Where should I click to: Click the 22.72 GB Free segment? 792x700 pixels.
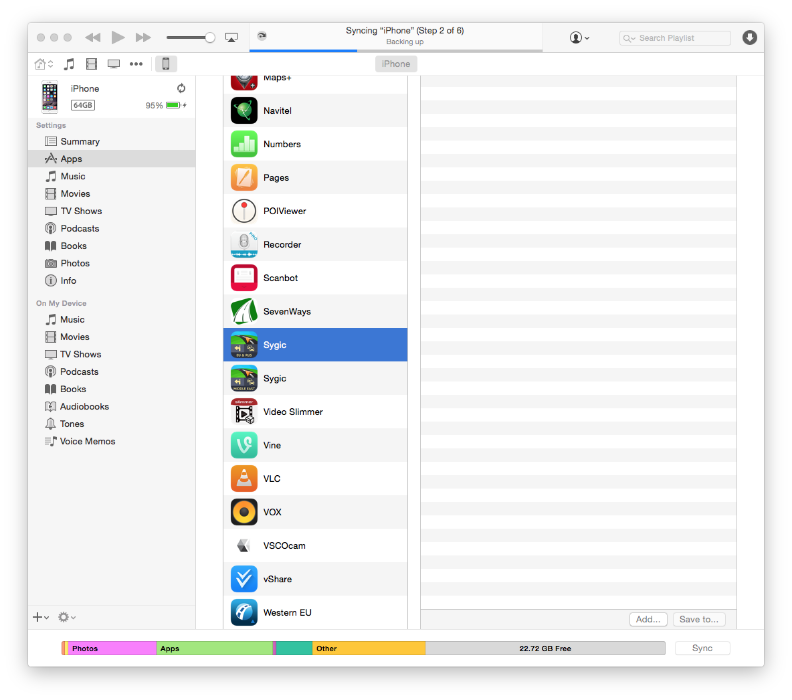tap(546, 648)
